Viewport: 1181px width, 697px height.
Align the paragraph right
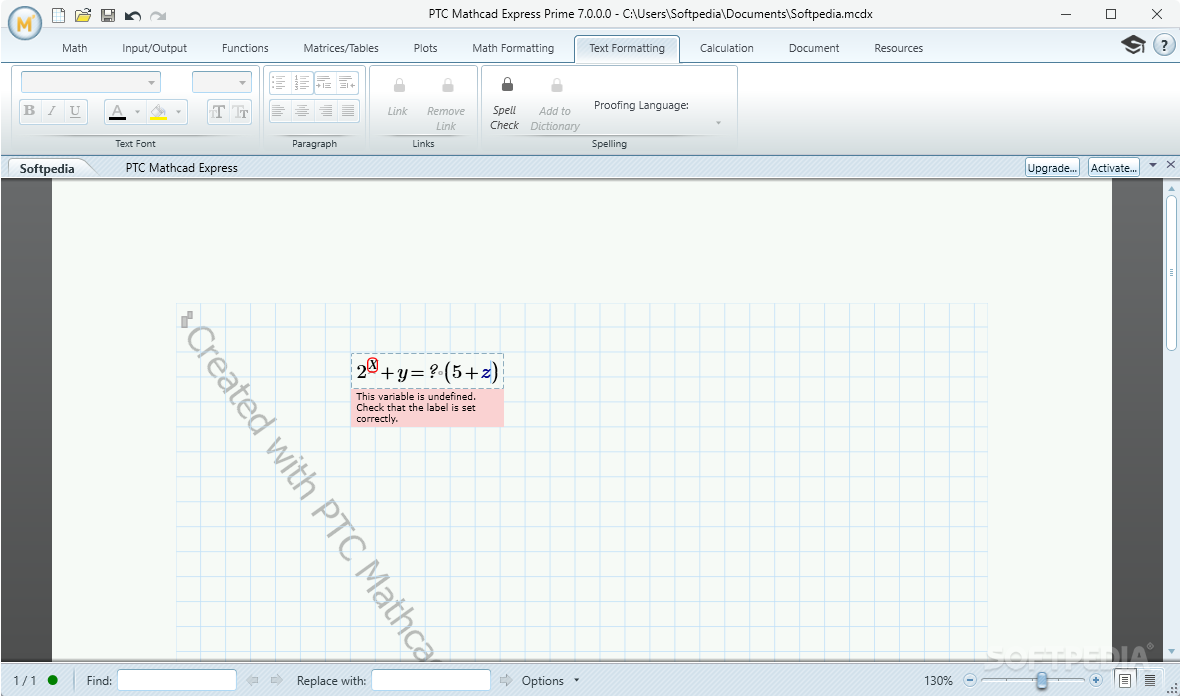325,112
